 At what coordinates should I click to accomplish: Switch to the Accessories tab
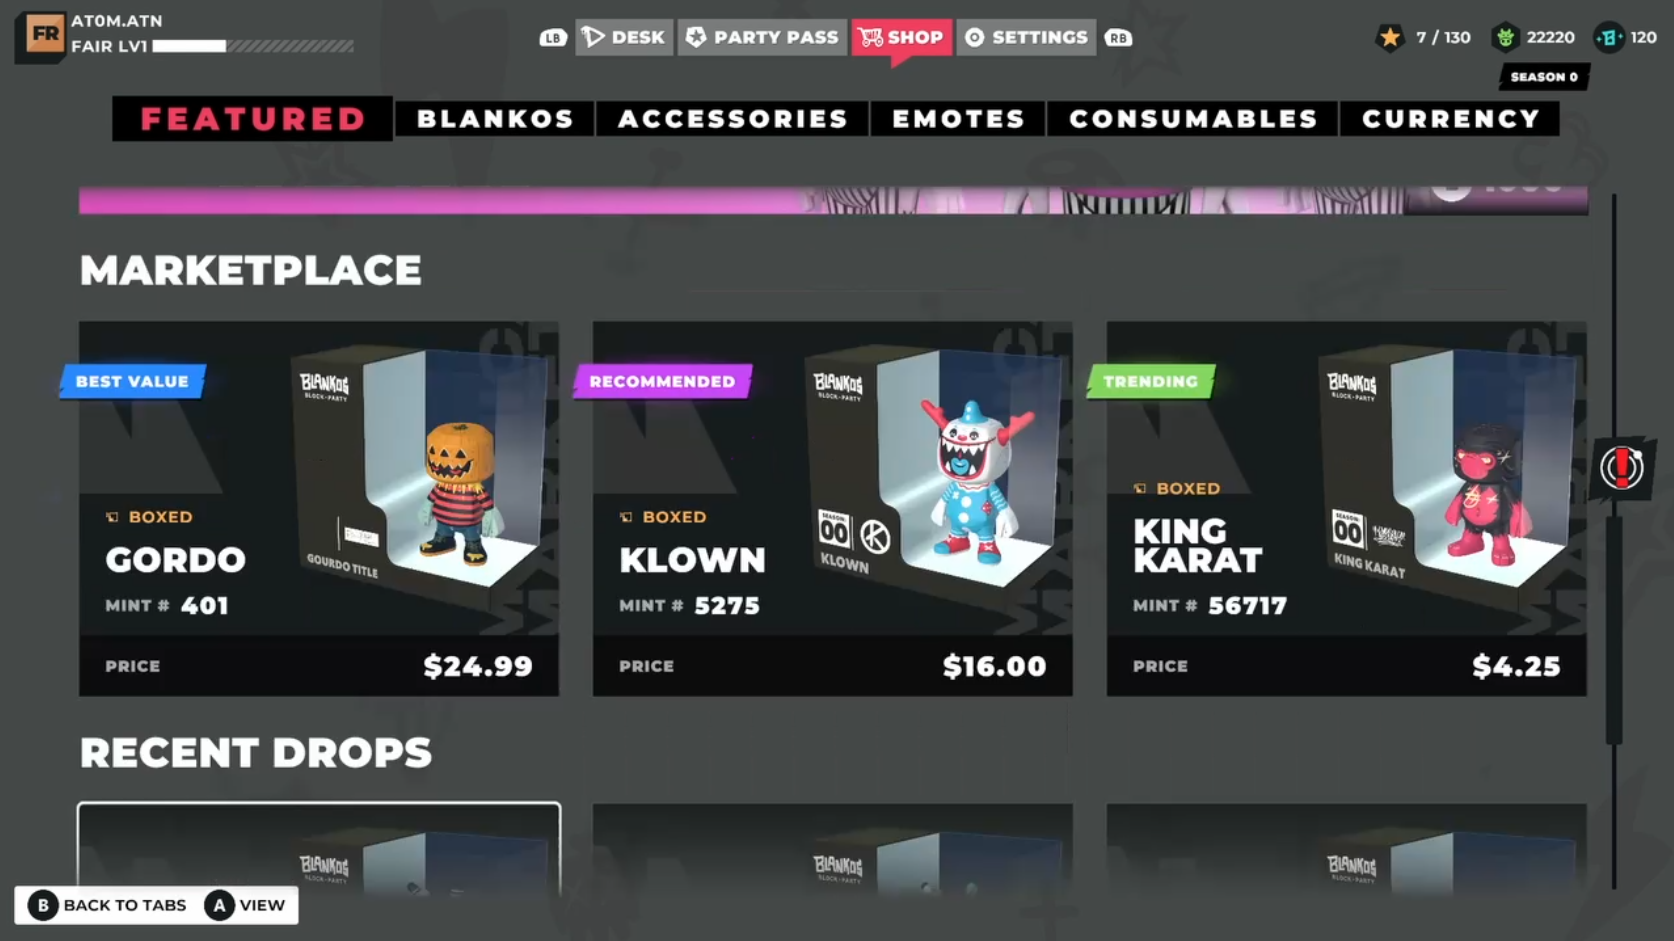733,119
